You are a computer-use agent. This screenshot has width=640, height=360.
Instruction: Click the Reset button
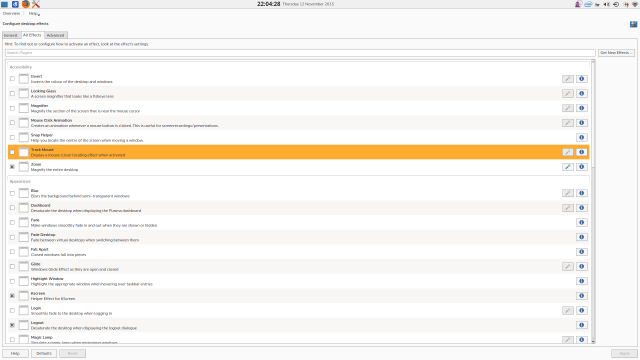point(72,353)
